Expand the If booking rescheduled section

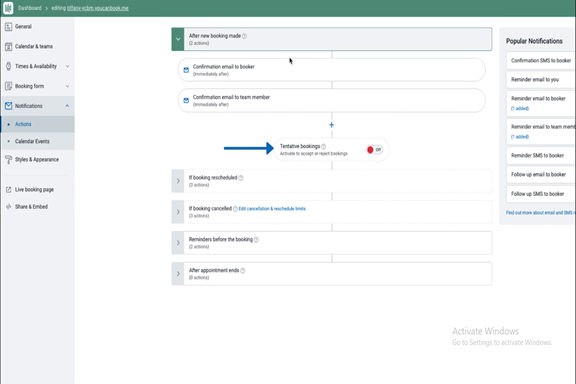[x=178, y=181]
